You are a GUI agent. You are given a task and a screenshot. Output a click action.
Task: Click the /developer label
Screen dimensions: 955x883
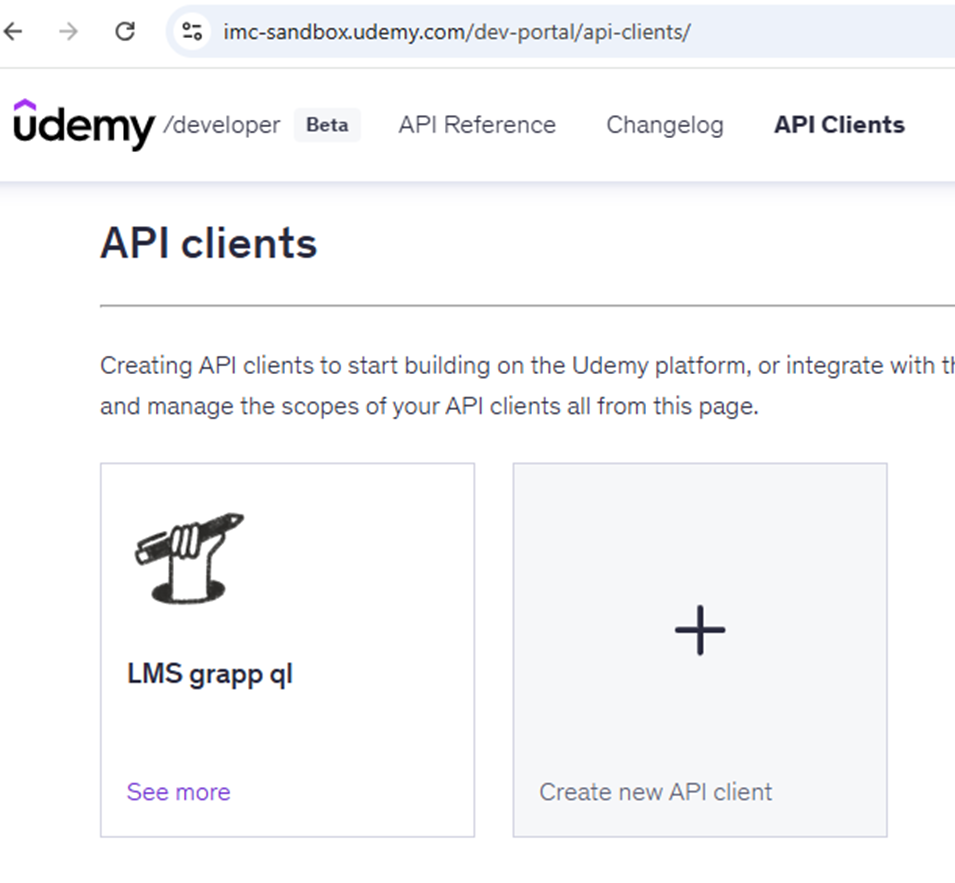point(222,125)
